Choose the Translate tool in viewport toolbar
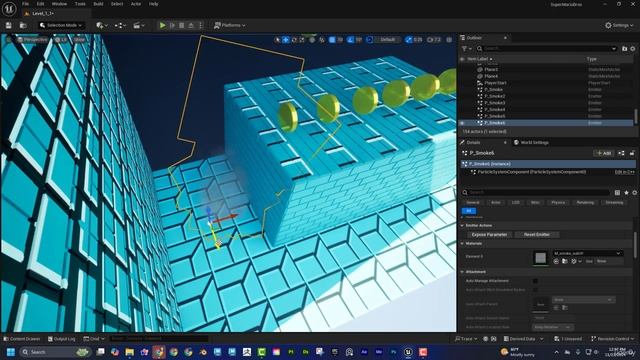The width and height of the screenshot is (640, 360). tap(286, 40)
